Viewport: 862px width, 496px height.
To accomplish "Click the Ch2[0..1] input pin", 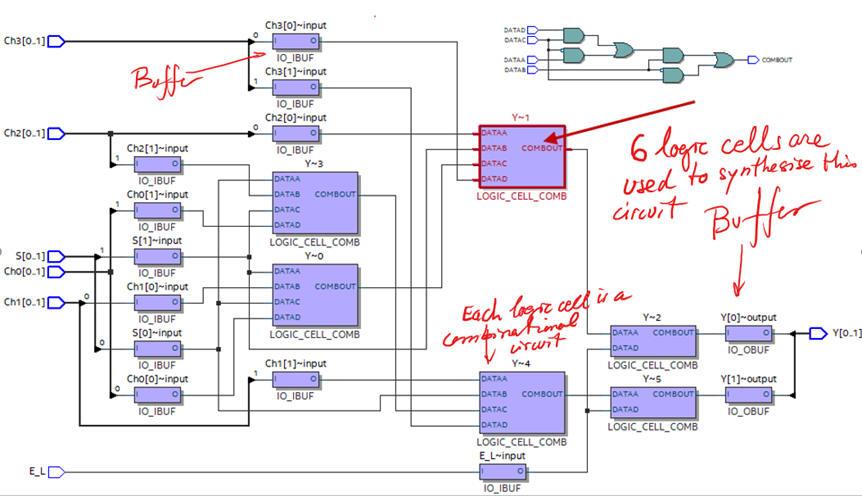I will tap(56, 134).
